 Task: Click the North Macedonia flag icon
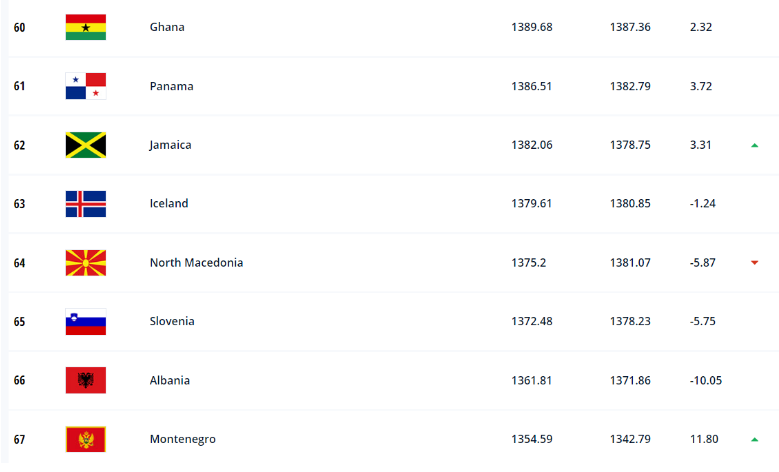pos(85,262)
